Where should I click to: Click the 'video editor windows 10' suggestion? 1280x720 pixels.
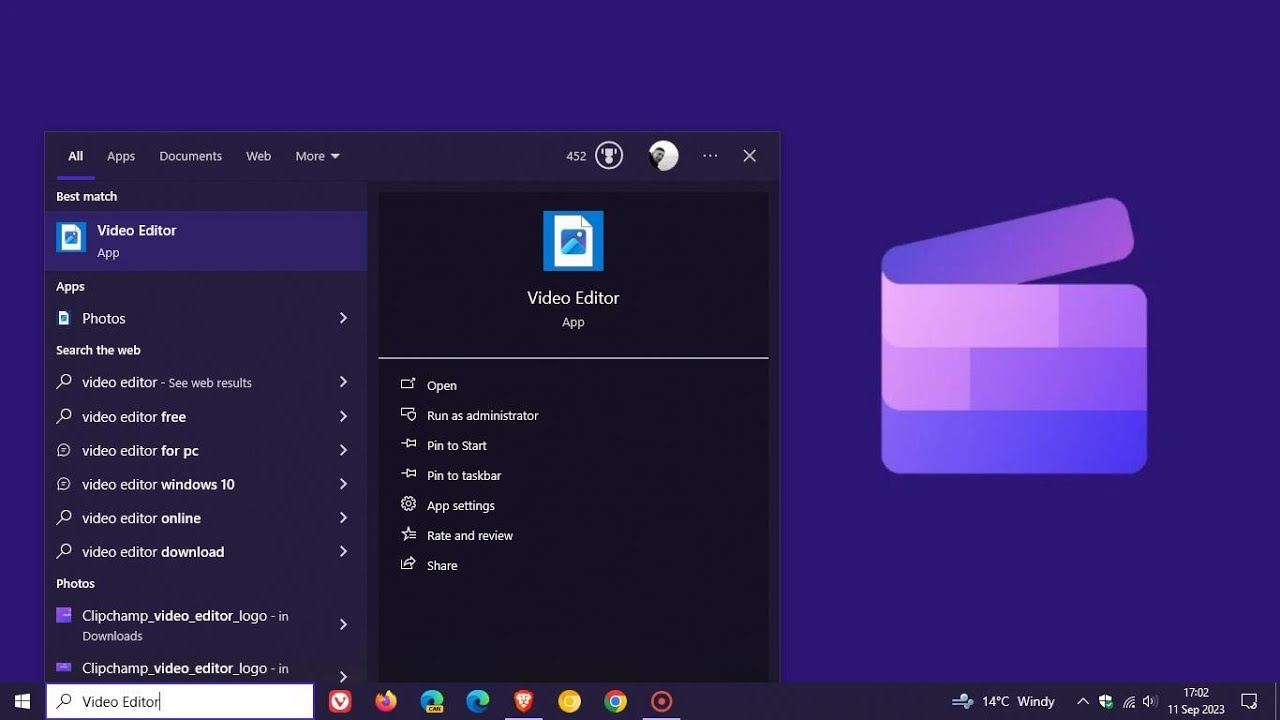(x=158, y=484)
